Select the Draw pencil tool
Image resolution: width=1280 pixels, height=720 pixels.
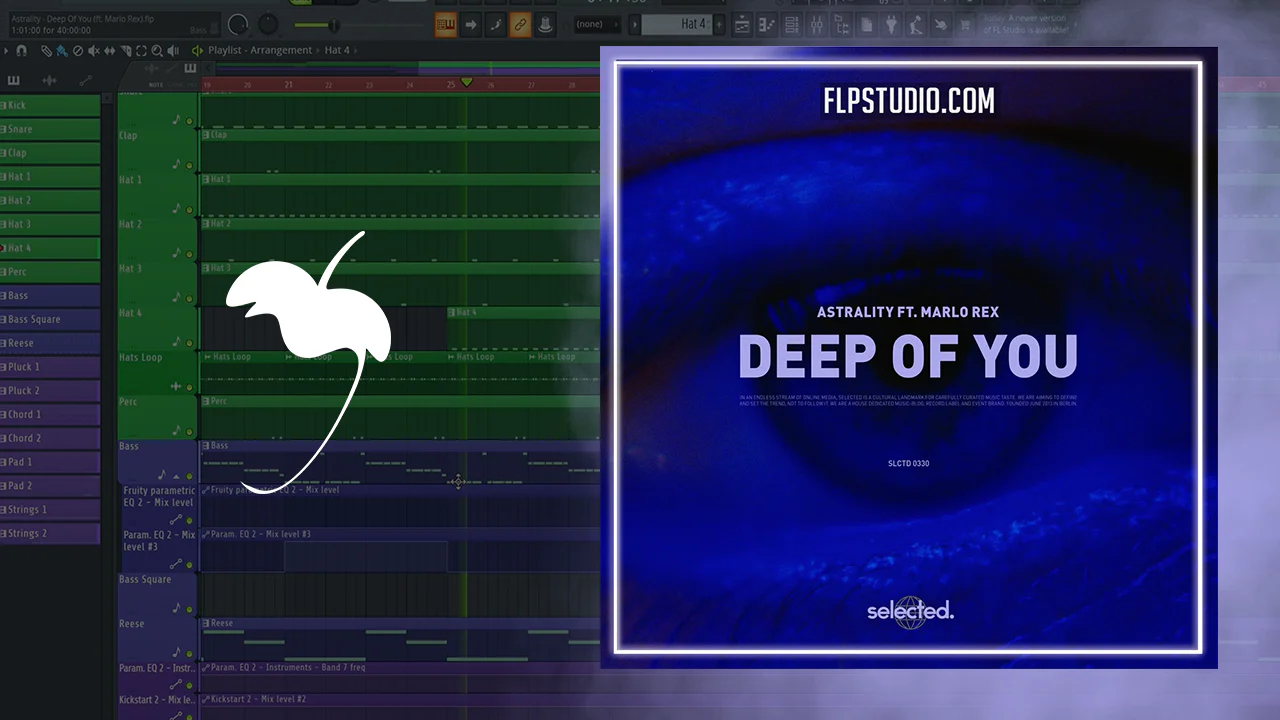(46, 50)
